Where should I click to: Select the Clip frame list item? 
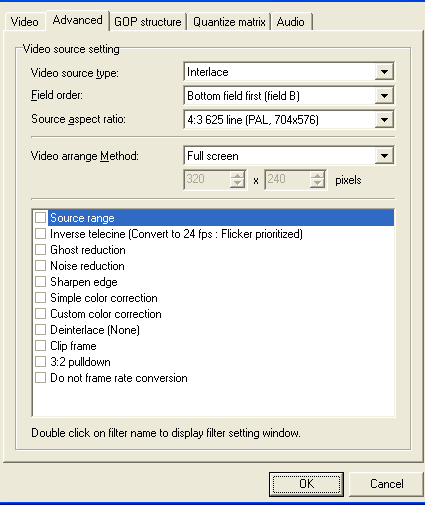[x=73, y=346]
